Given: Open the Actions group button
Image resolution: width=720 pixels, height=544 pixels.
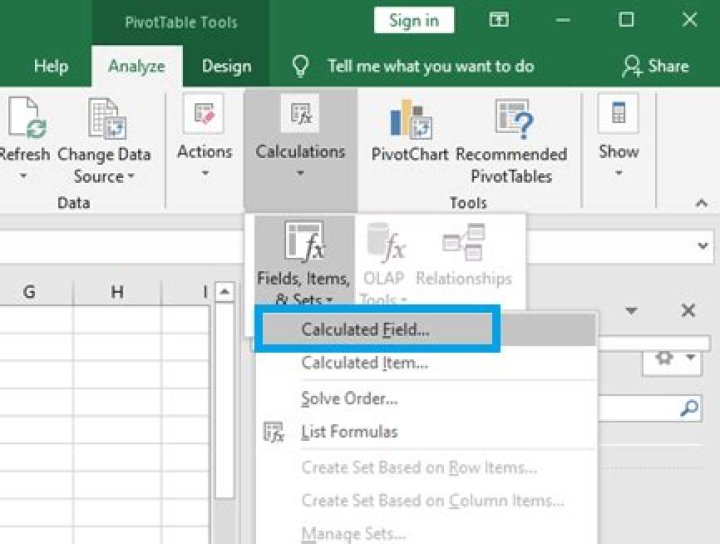Looking at the screenshot, I should (x=204, y=135).
